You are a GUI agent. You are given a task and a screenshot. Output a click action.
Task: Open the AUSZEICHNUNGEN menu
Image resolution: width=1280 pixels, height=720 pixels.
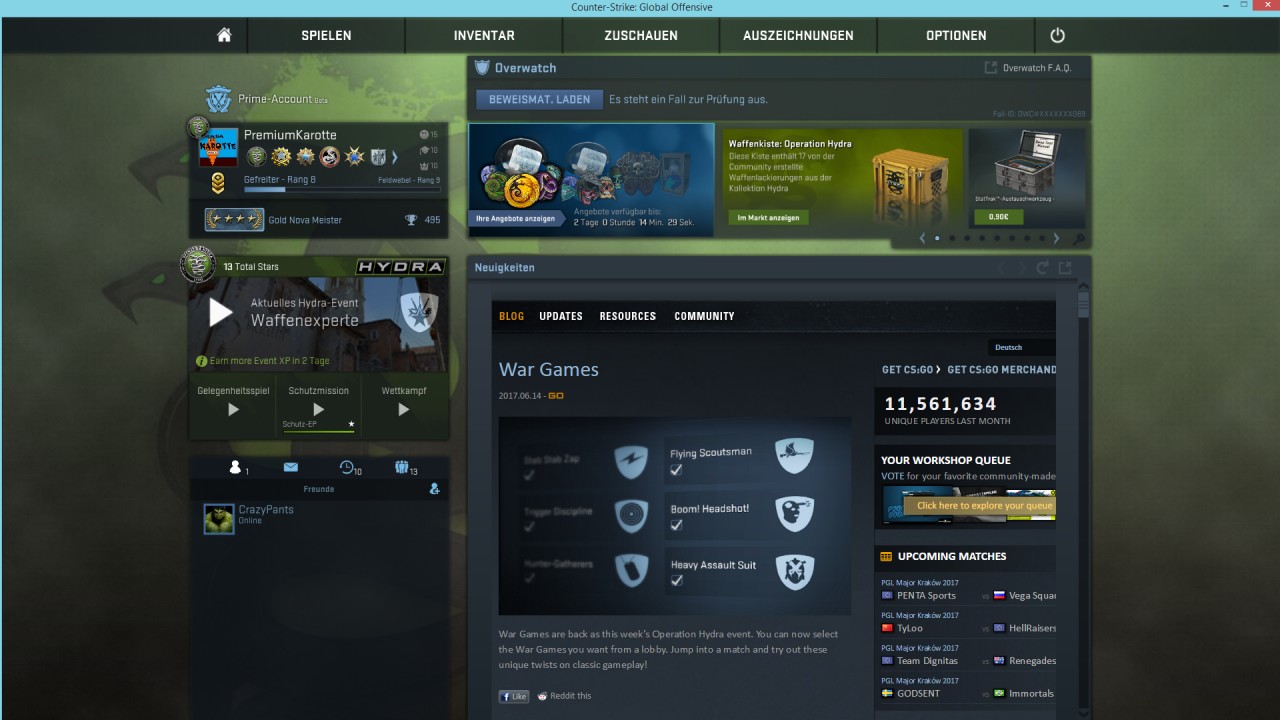point(798,35)
